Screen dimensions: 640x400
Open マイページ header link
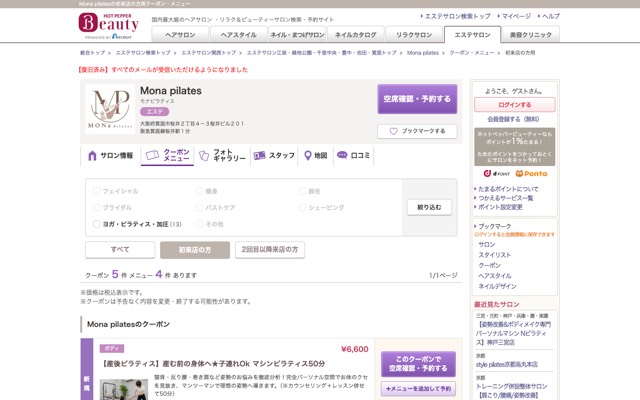click(x=516, y=16)
